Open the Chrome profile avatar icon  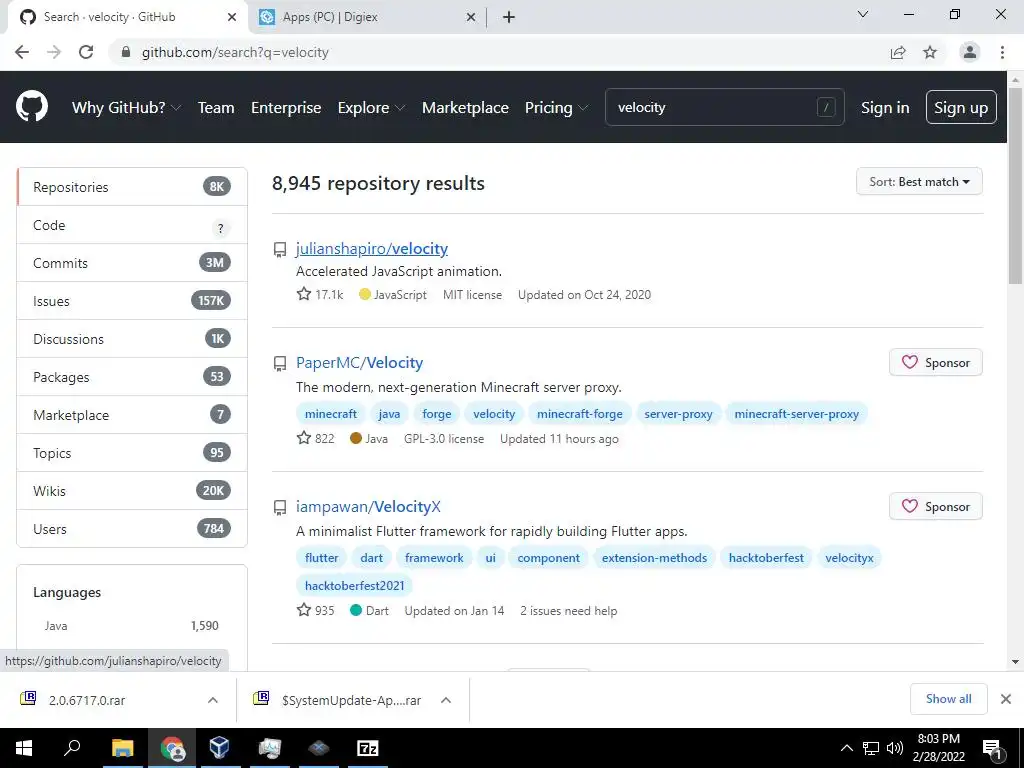[970, 52]
